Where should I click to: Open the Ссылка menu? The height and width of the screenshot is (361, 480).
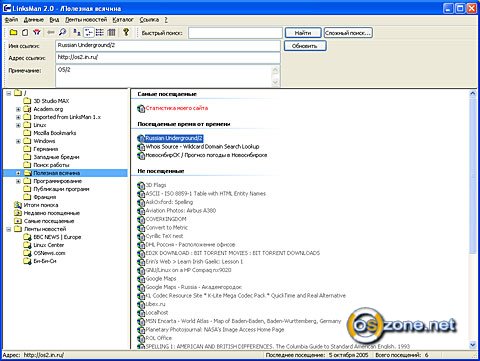click(x=149, y=20)
